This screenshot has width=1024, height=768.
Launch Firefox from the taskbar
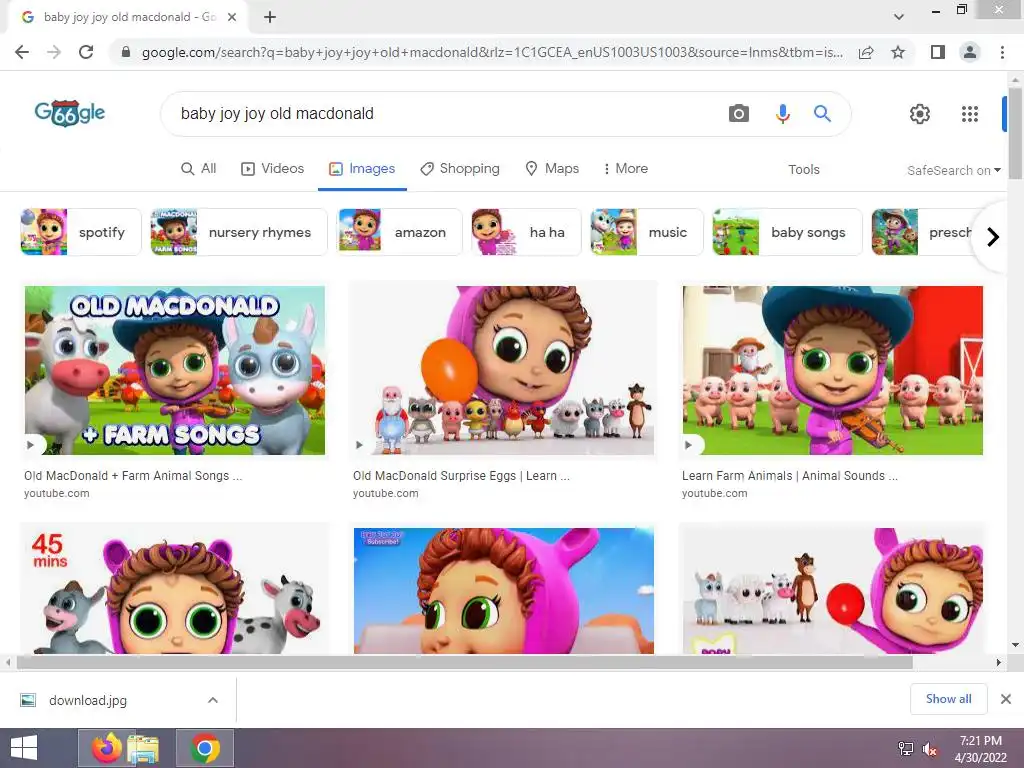tap(106, 748)
